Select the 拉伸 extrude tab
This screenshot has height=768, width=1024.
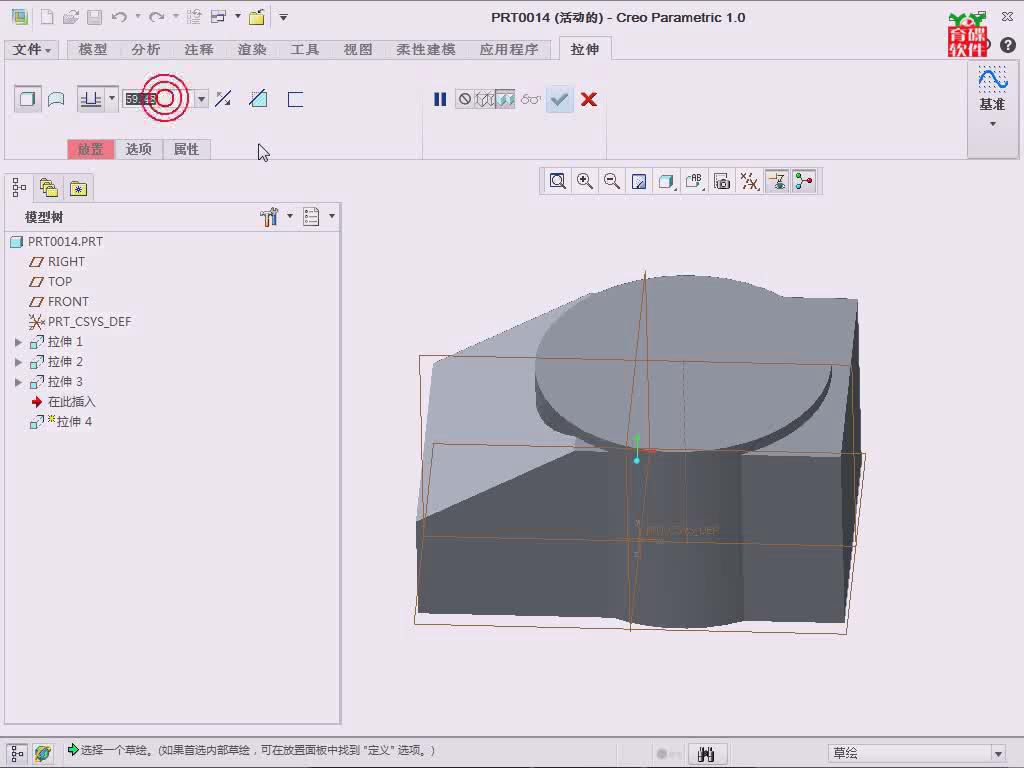pos(584,49)
